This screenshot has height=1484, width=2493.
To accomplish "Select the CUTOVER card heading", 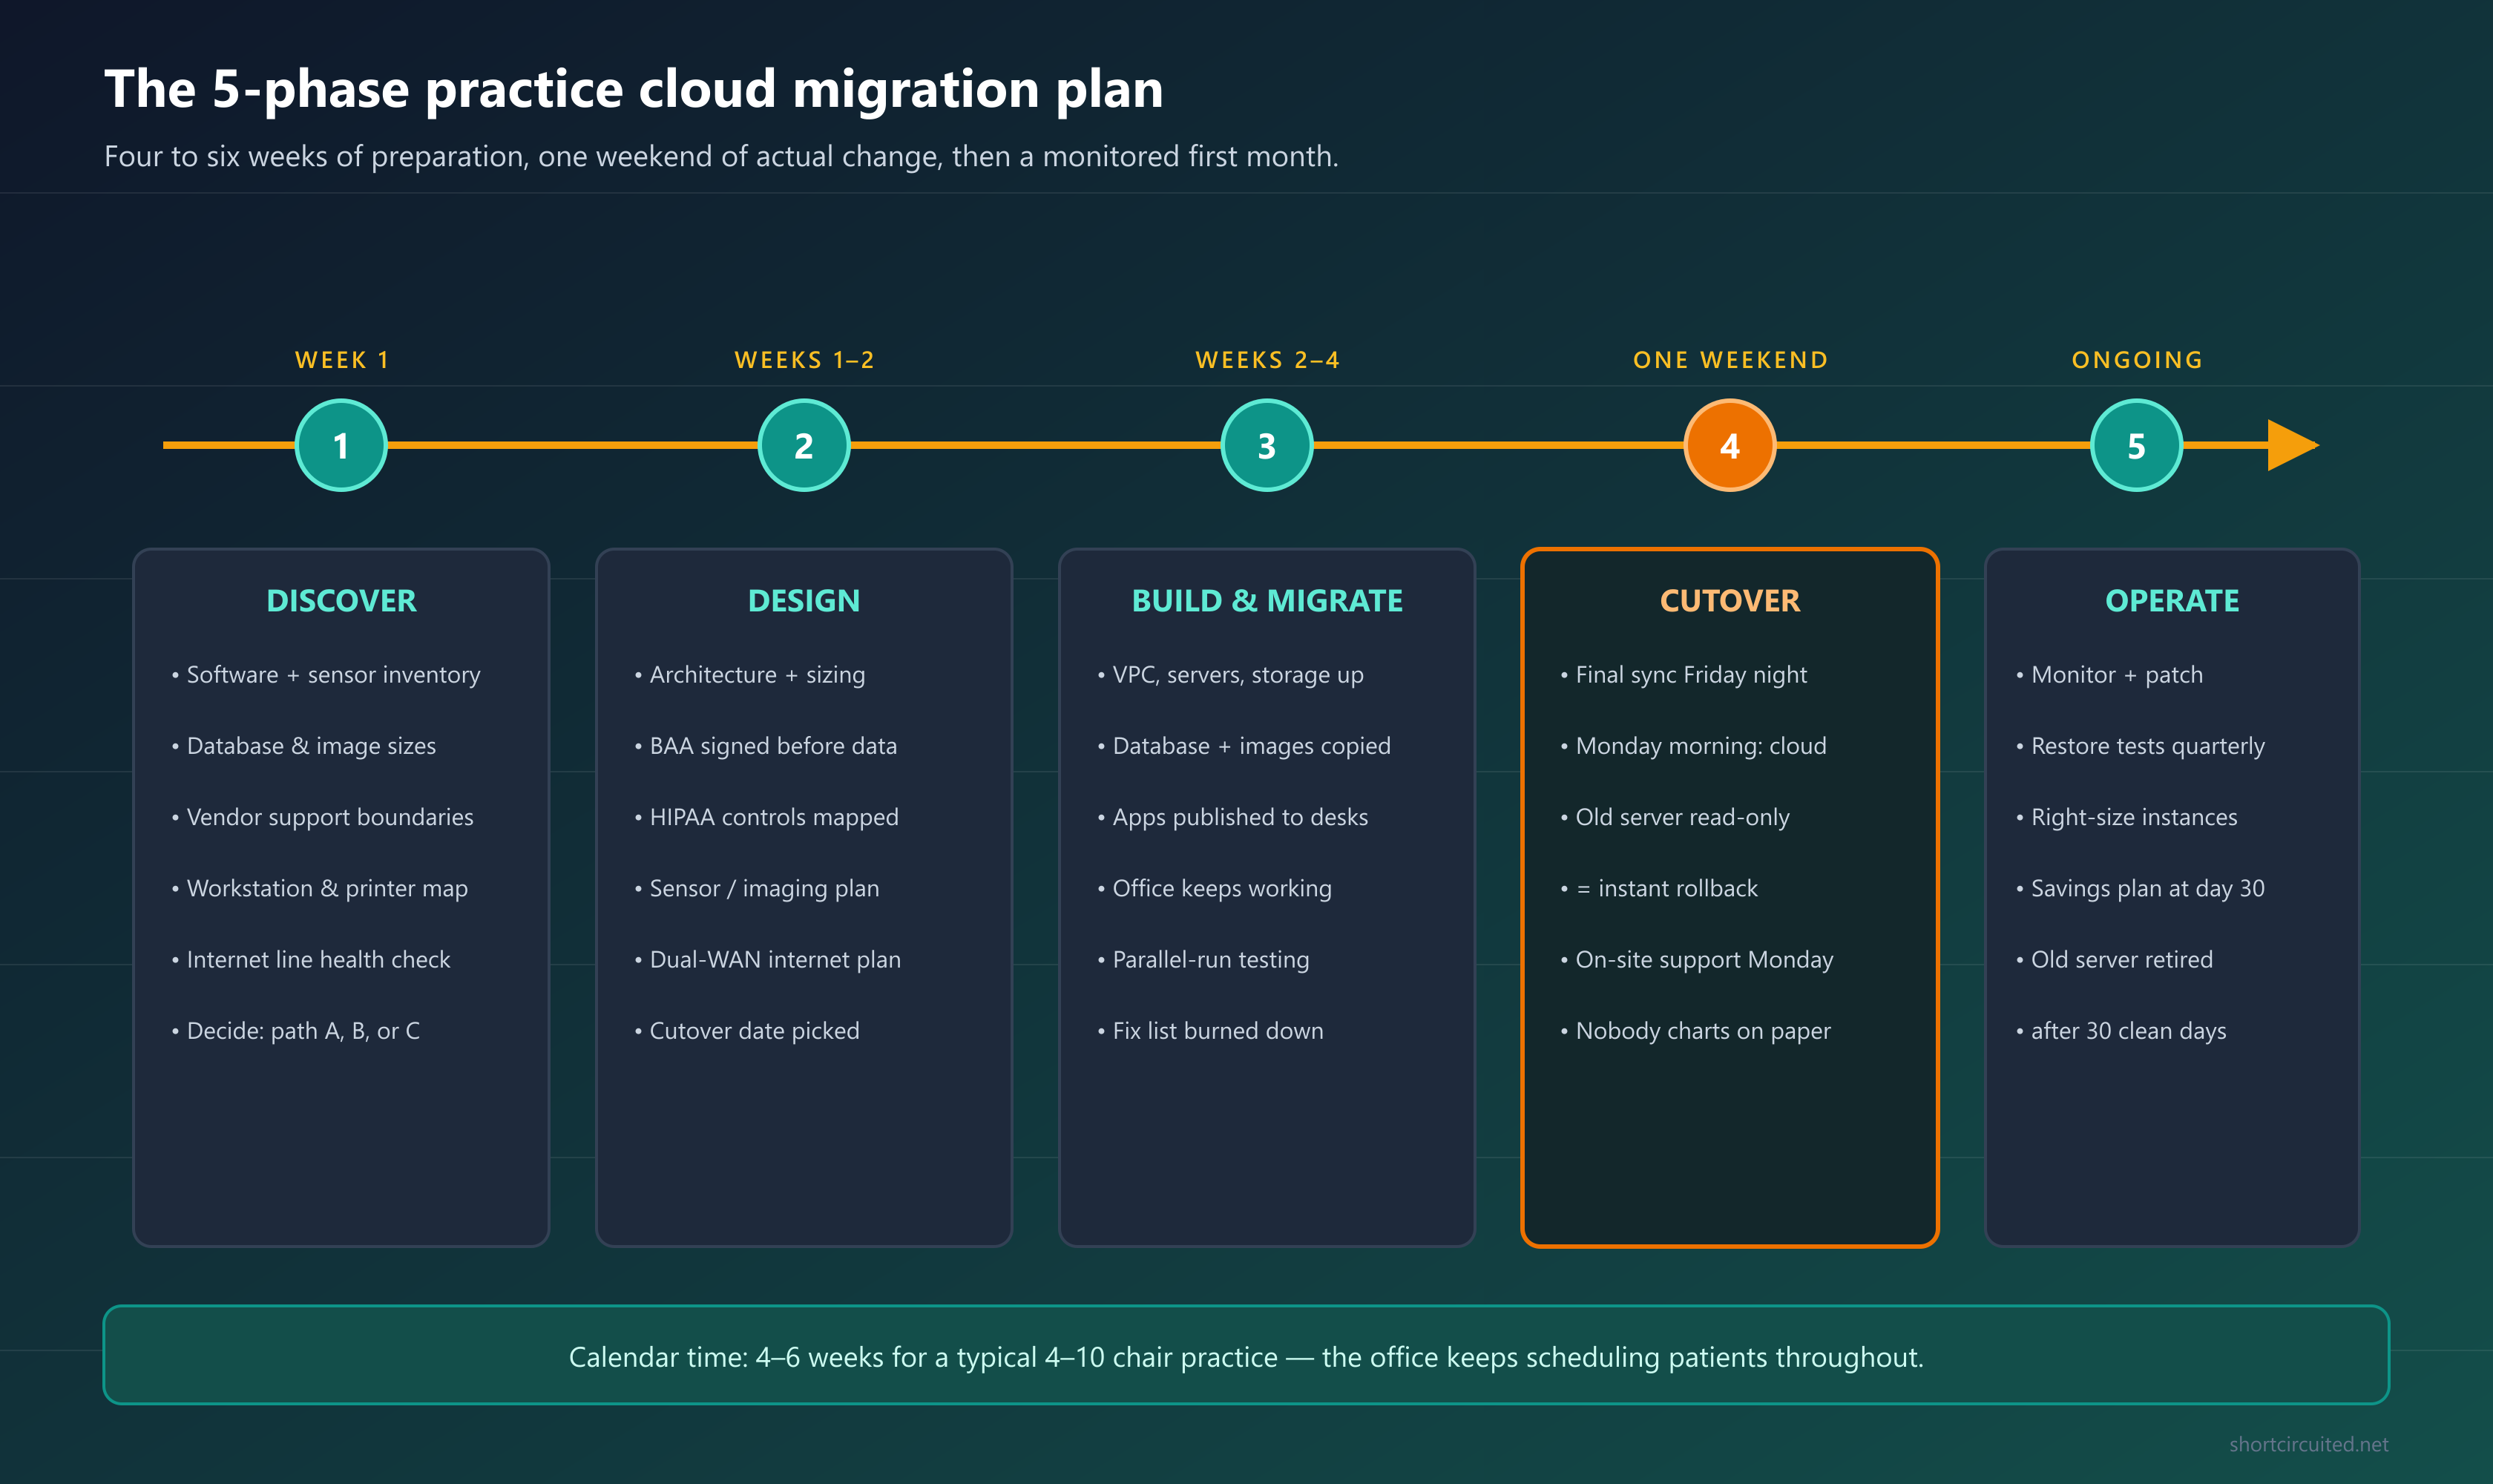I will click(x=1730, y=601).
